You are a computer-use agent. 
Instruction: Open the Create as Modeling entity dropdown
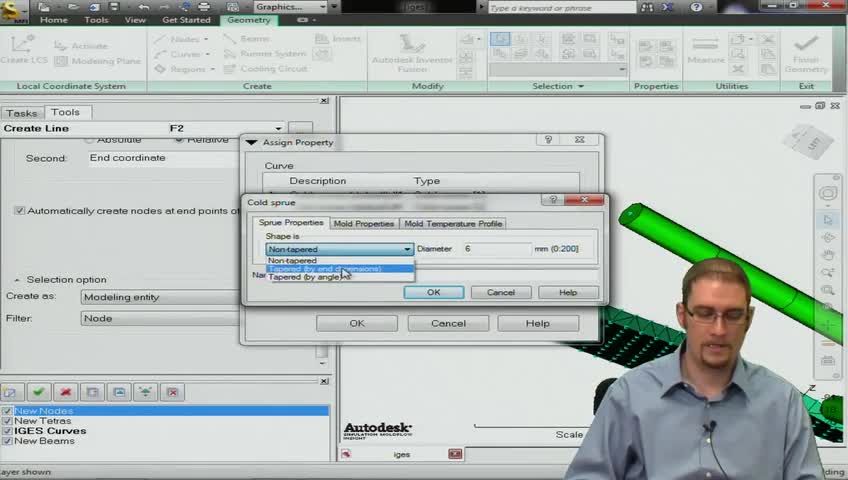pyautogui.click(x=160, y=297)
